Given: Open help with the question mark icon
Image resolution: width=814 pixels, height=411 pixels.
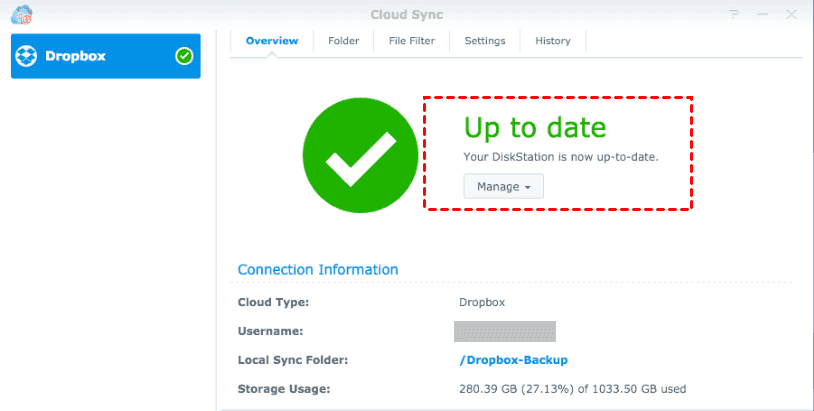Looking at the screenshot, I should 735,14.
